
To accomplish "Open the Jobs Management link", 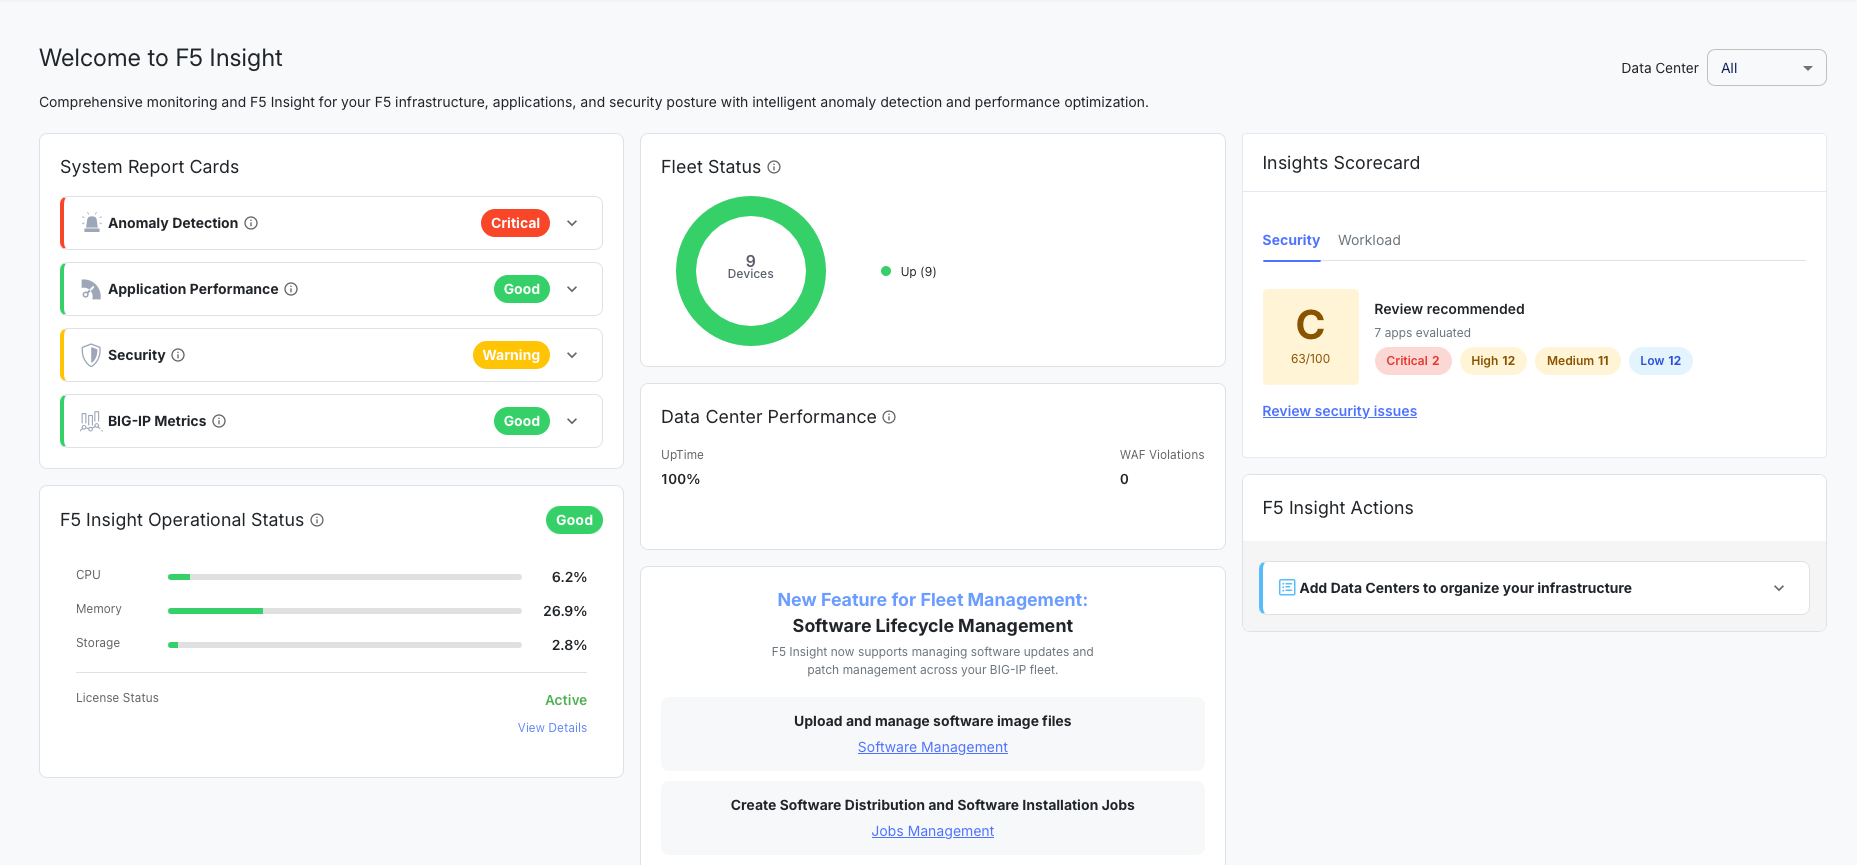I will point(933,831).
